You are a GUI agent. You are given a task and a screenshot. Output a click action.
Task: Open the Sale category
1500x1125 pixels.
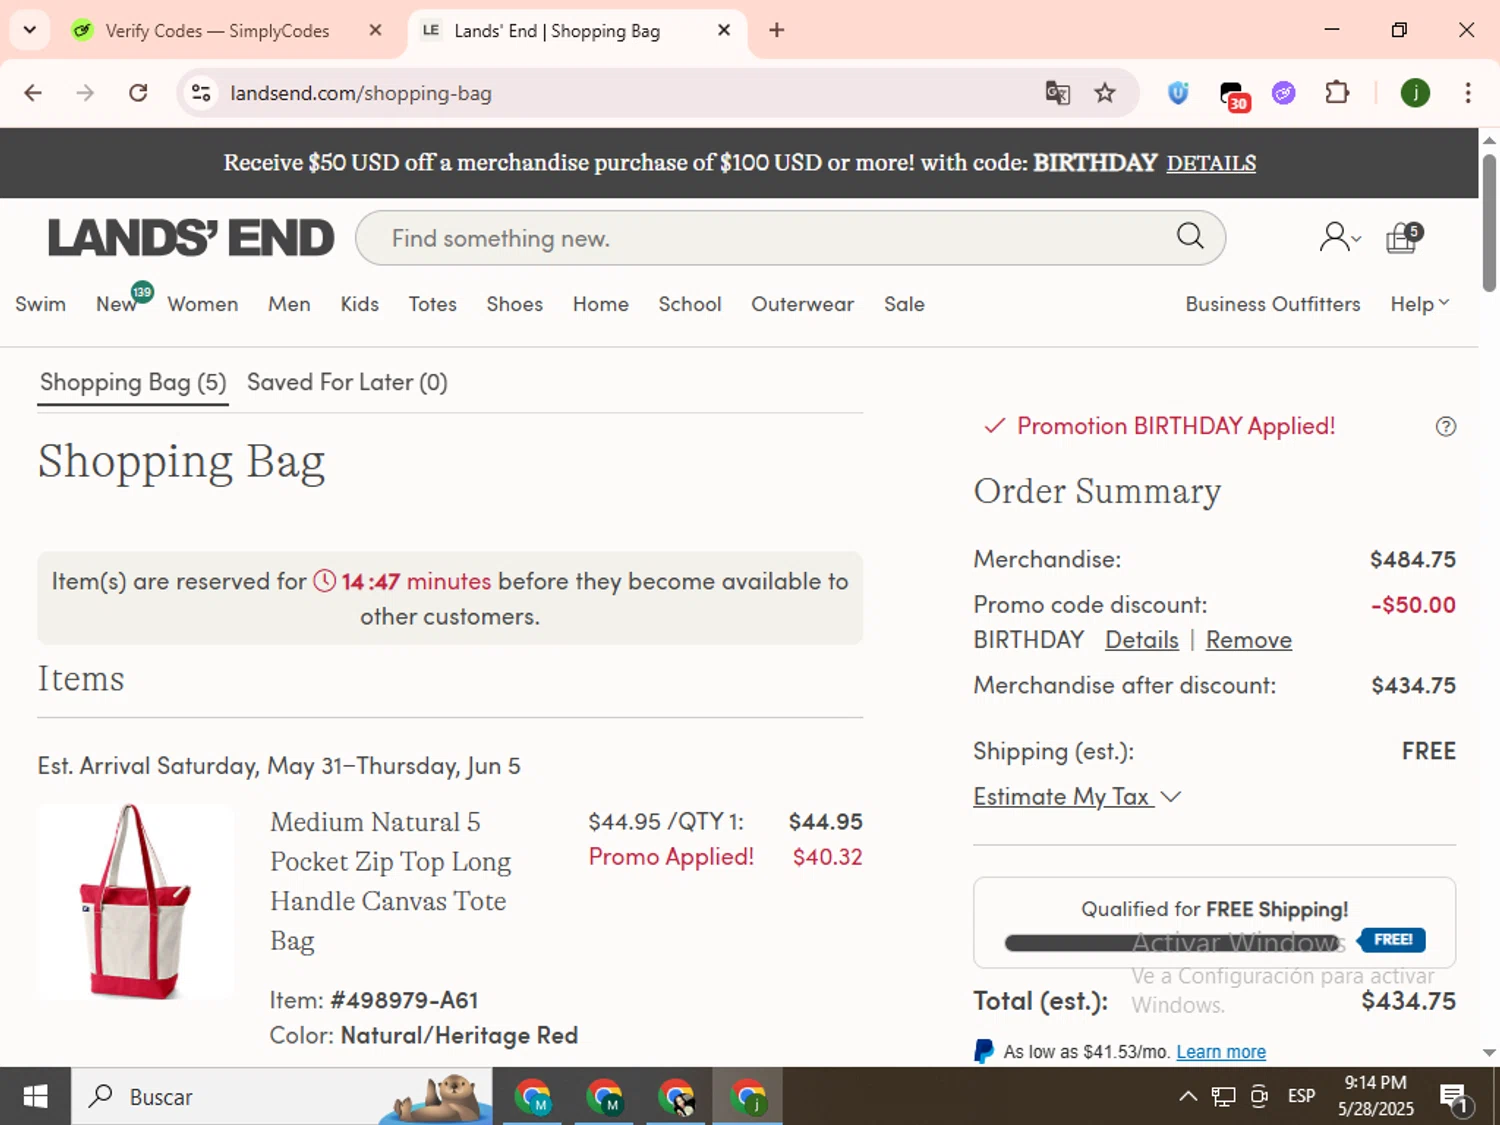point(904,304)
